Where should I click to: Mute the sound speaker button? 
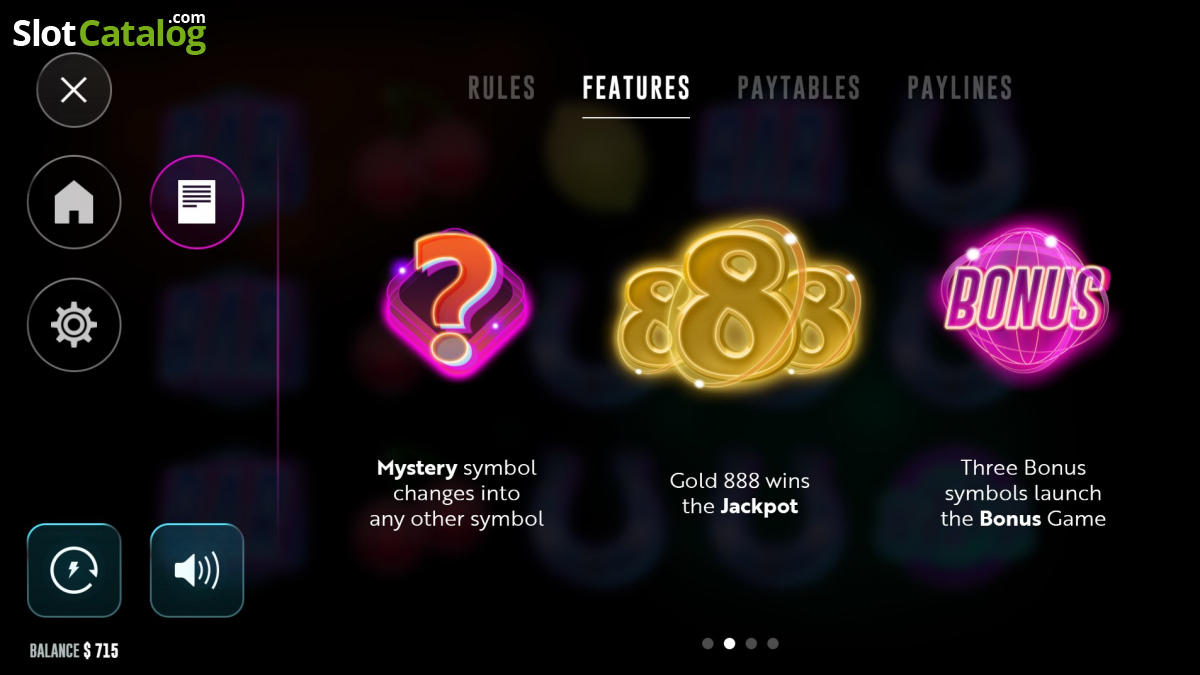coord(197,570)
